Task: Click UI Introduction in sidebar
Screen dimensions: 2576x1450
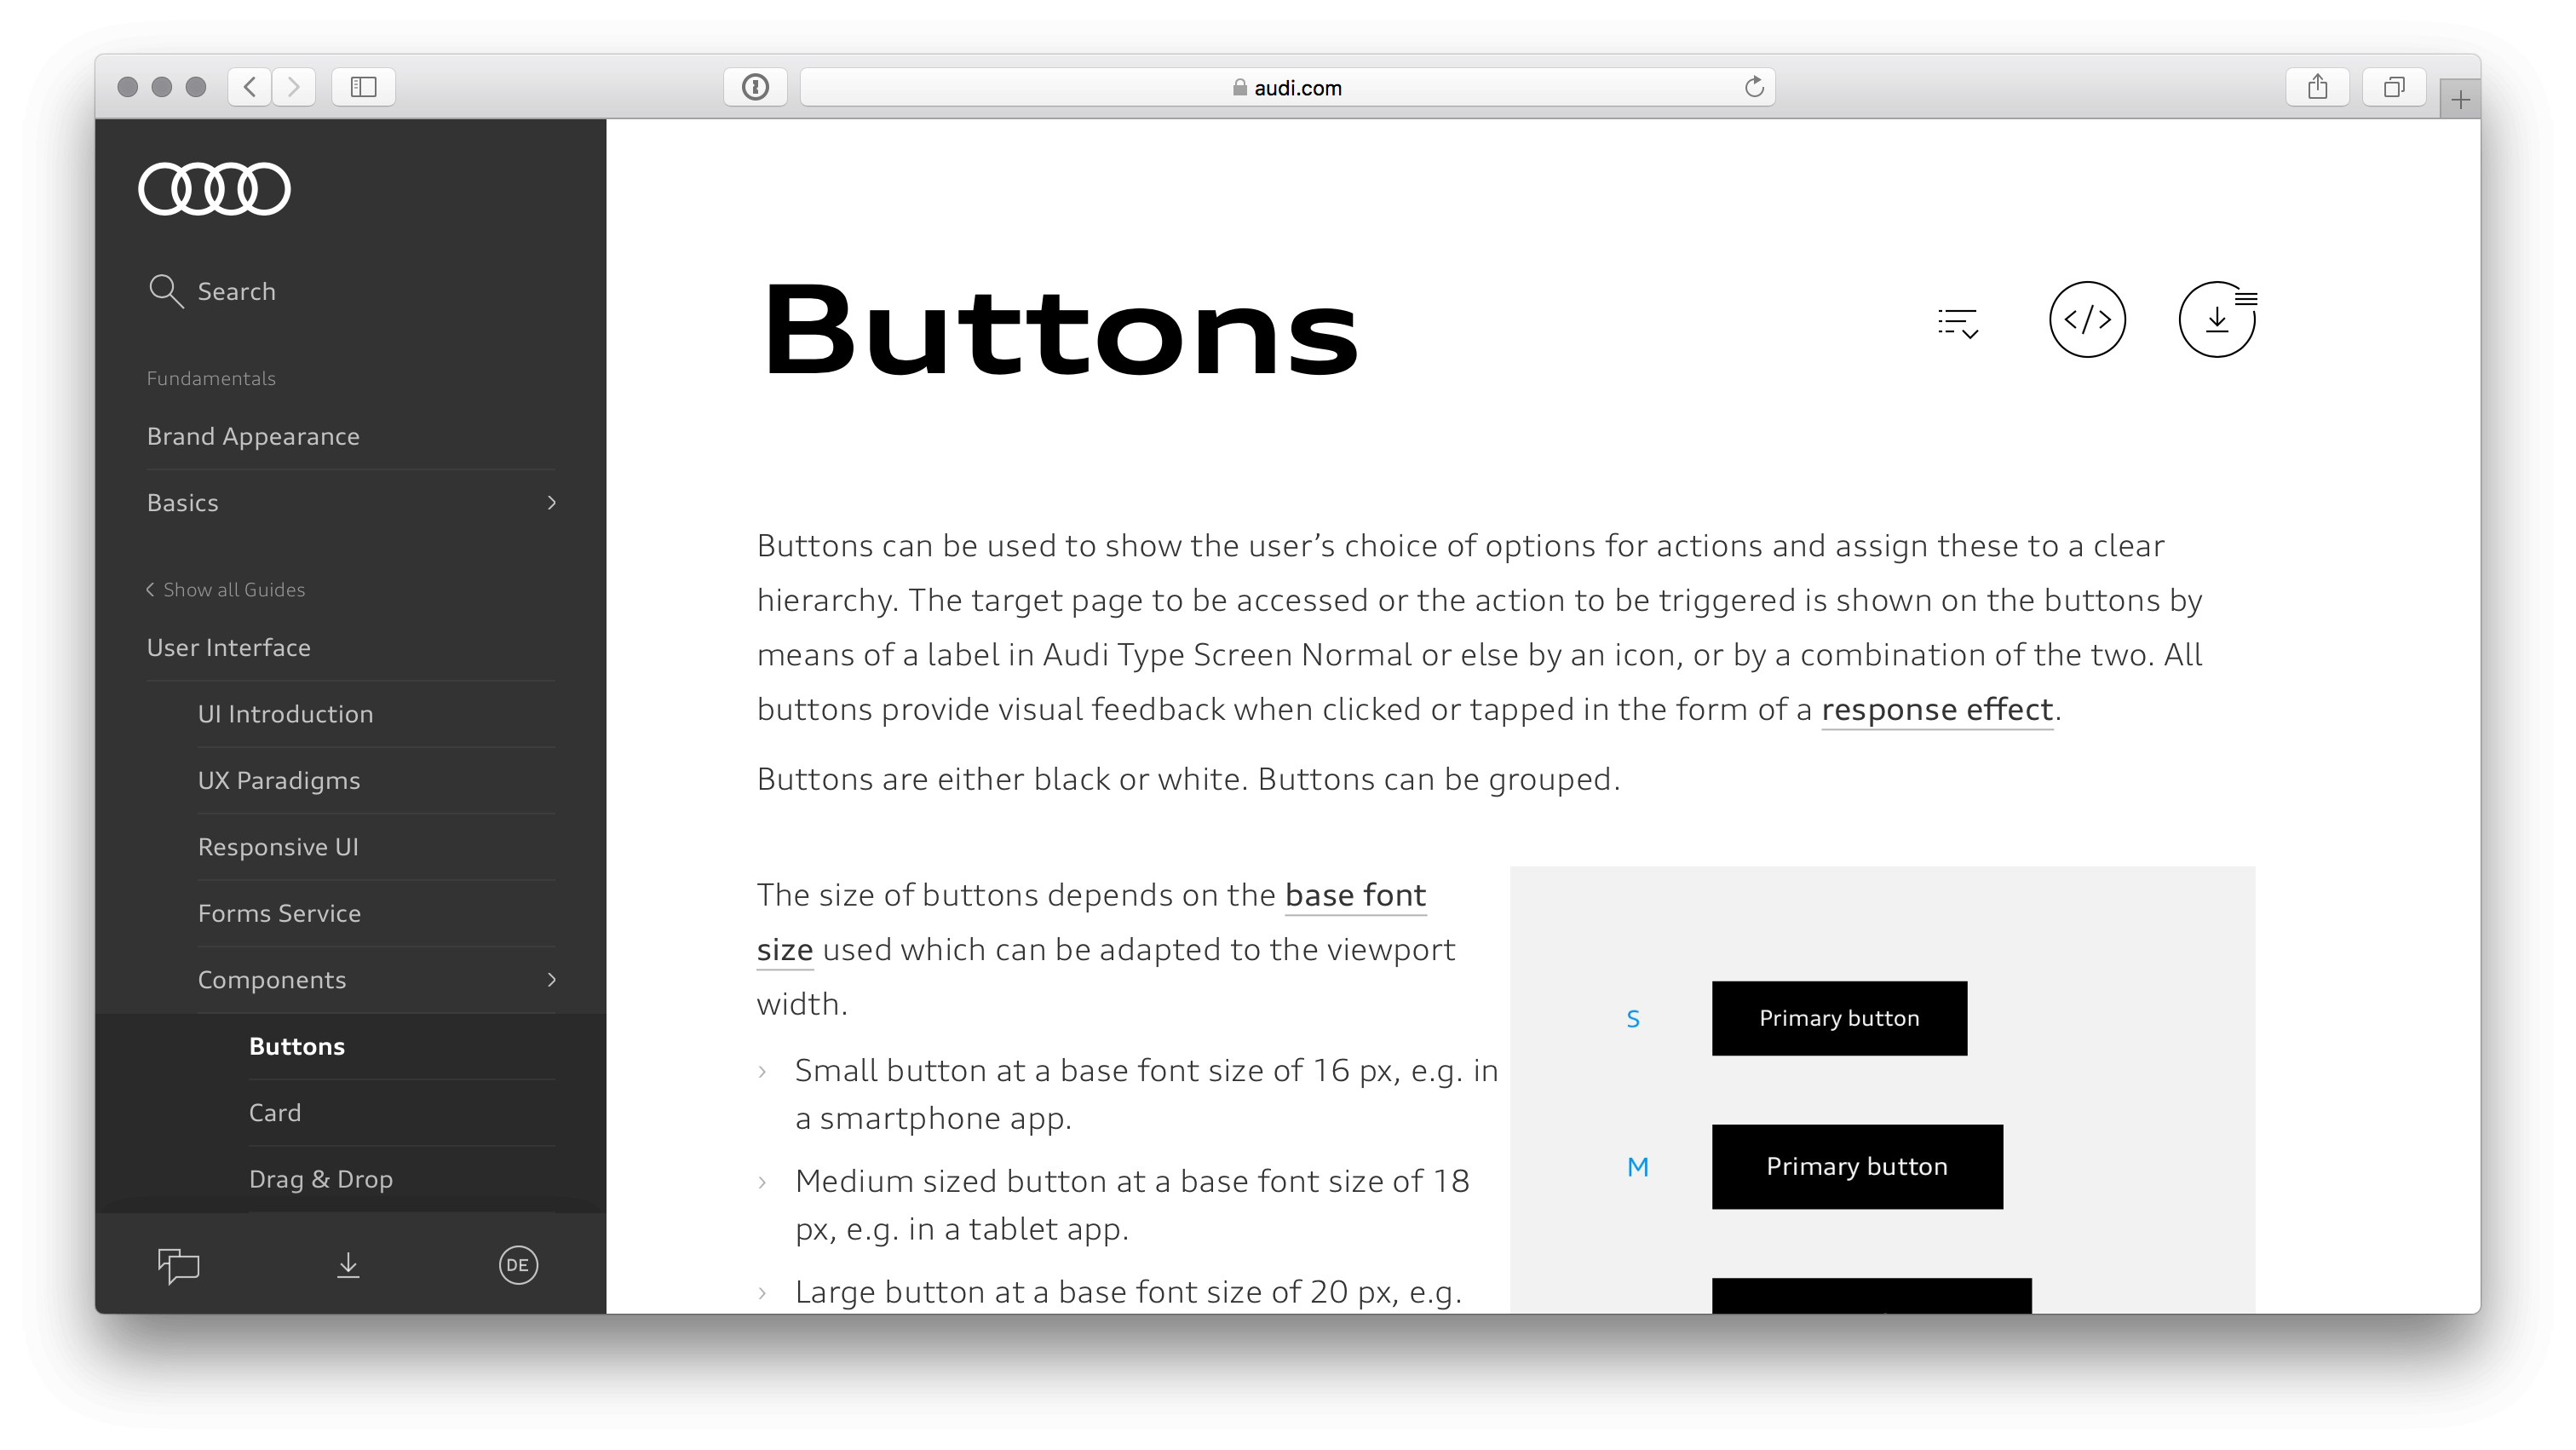Action: click(x=285, y=713)
